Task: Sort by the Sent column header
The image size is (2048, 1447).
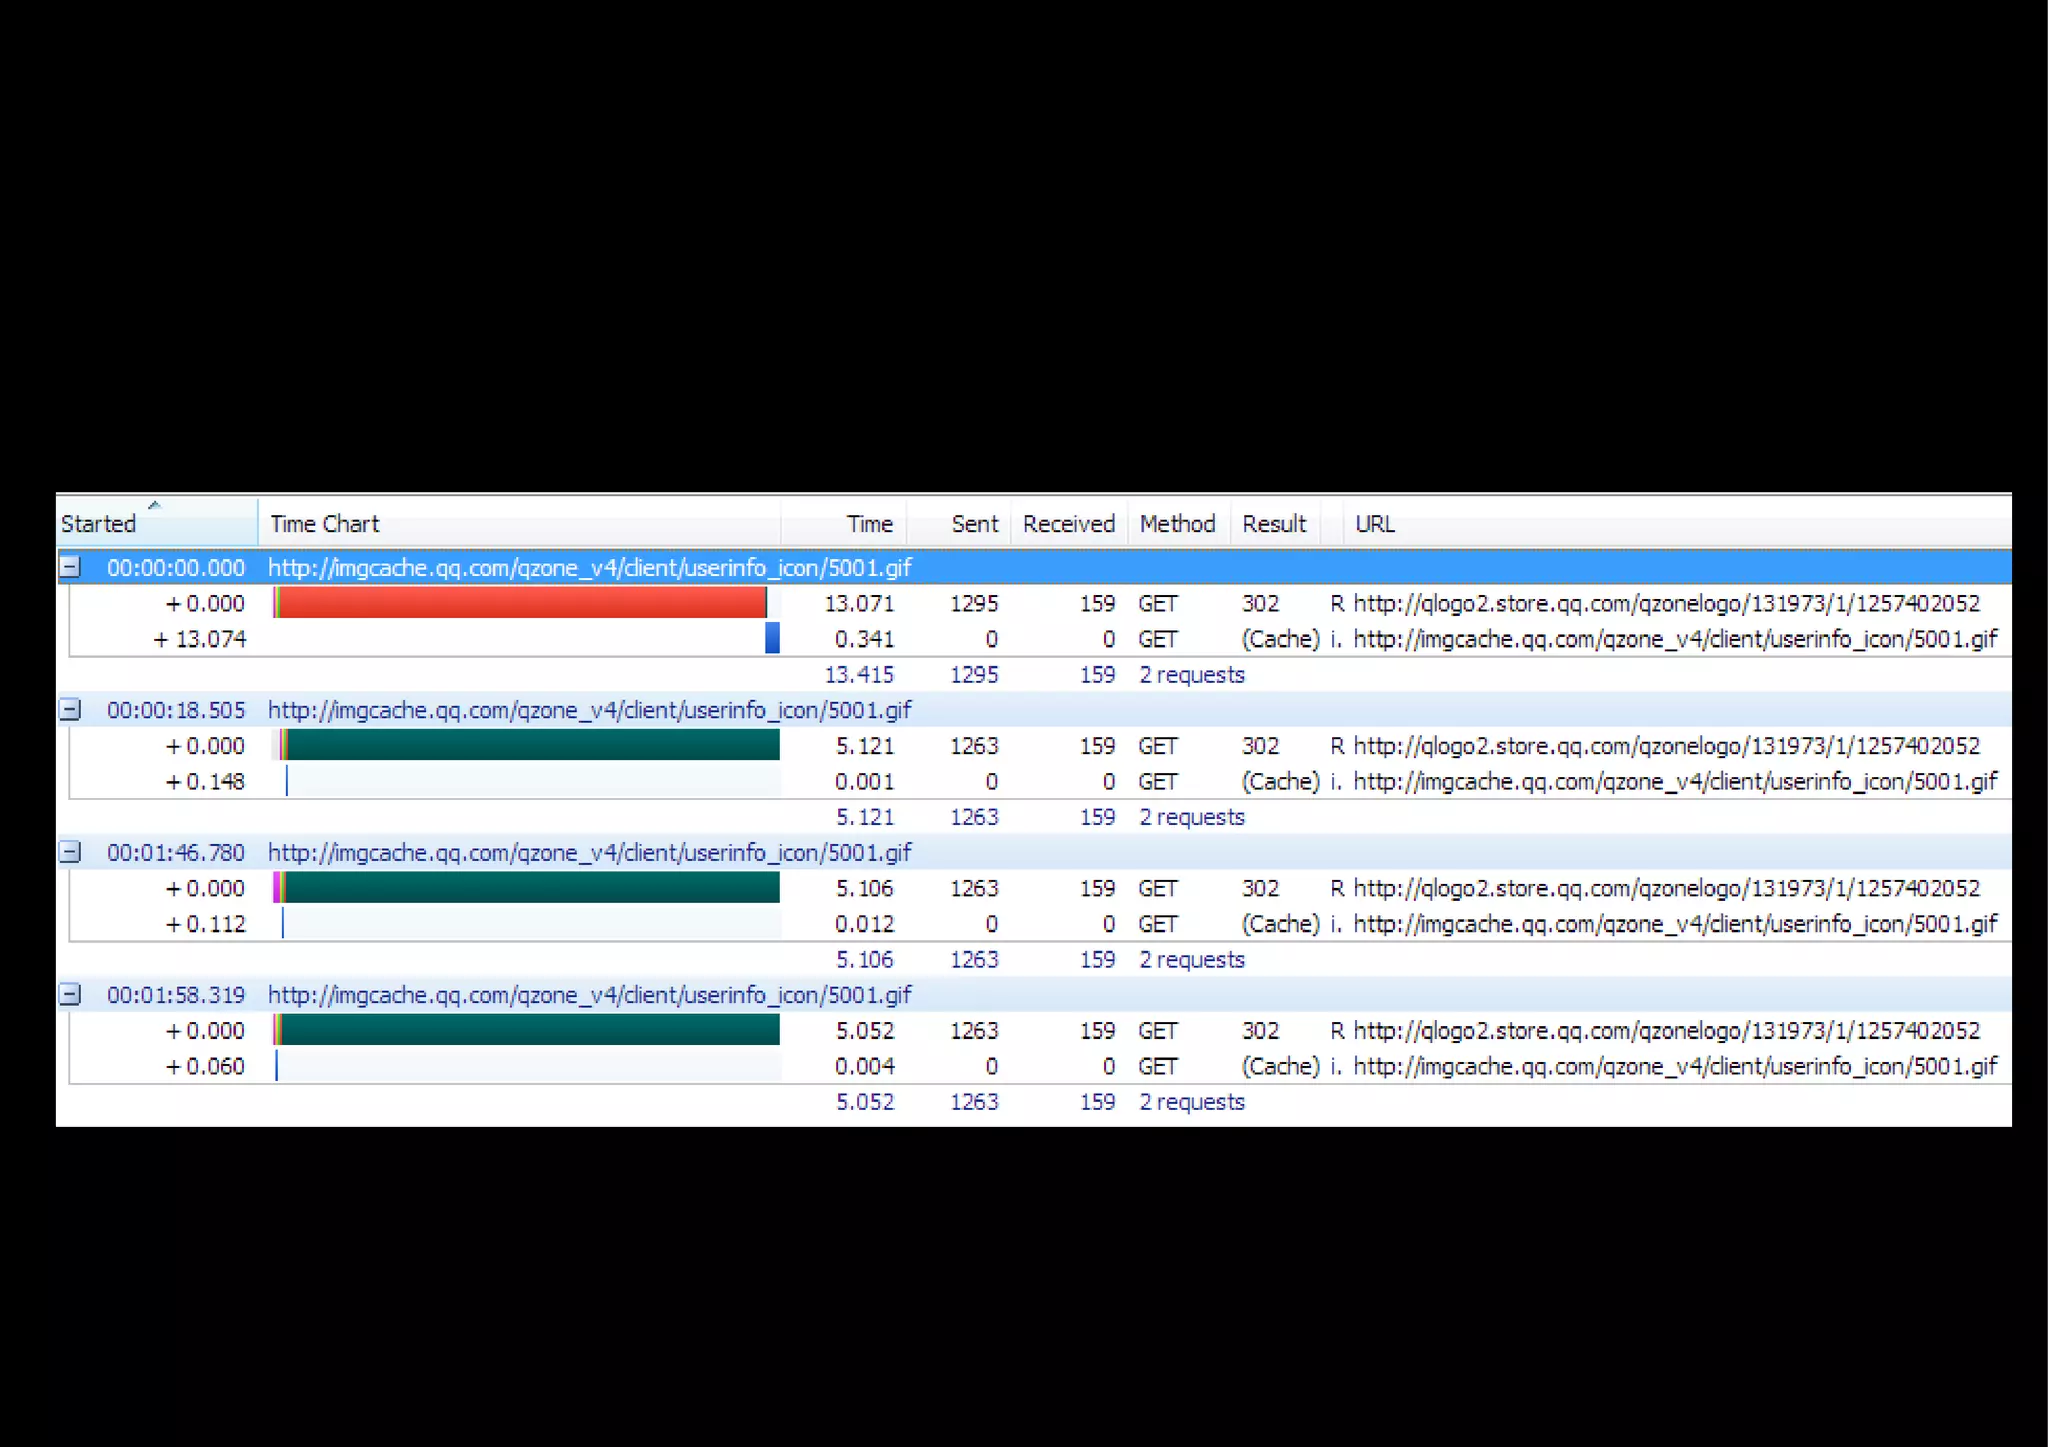Action: (974, 524)
